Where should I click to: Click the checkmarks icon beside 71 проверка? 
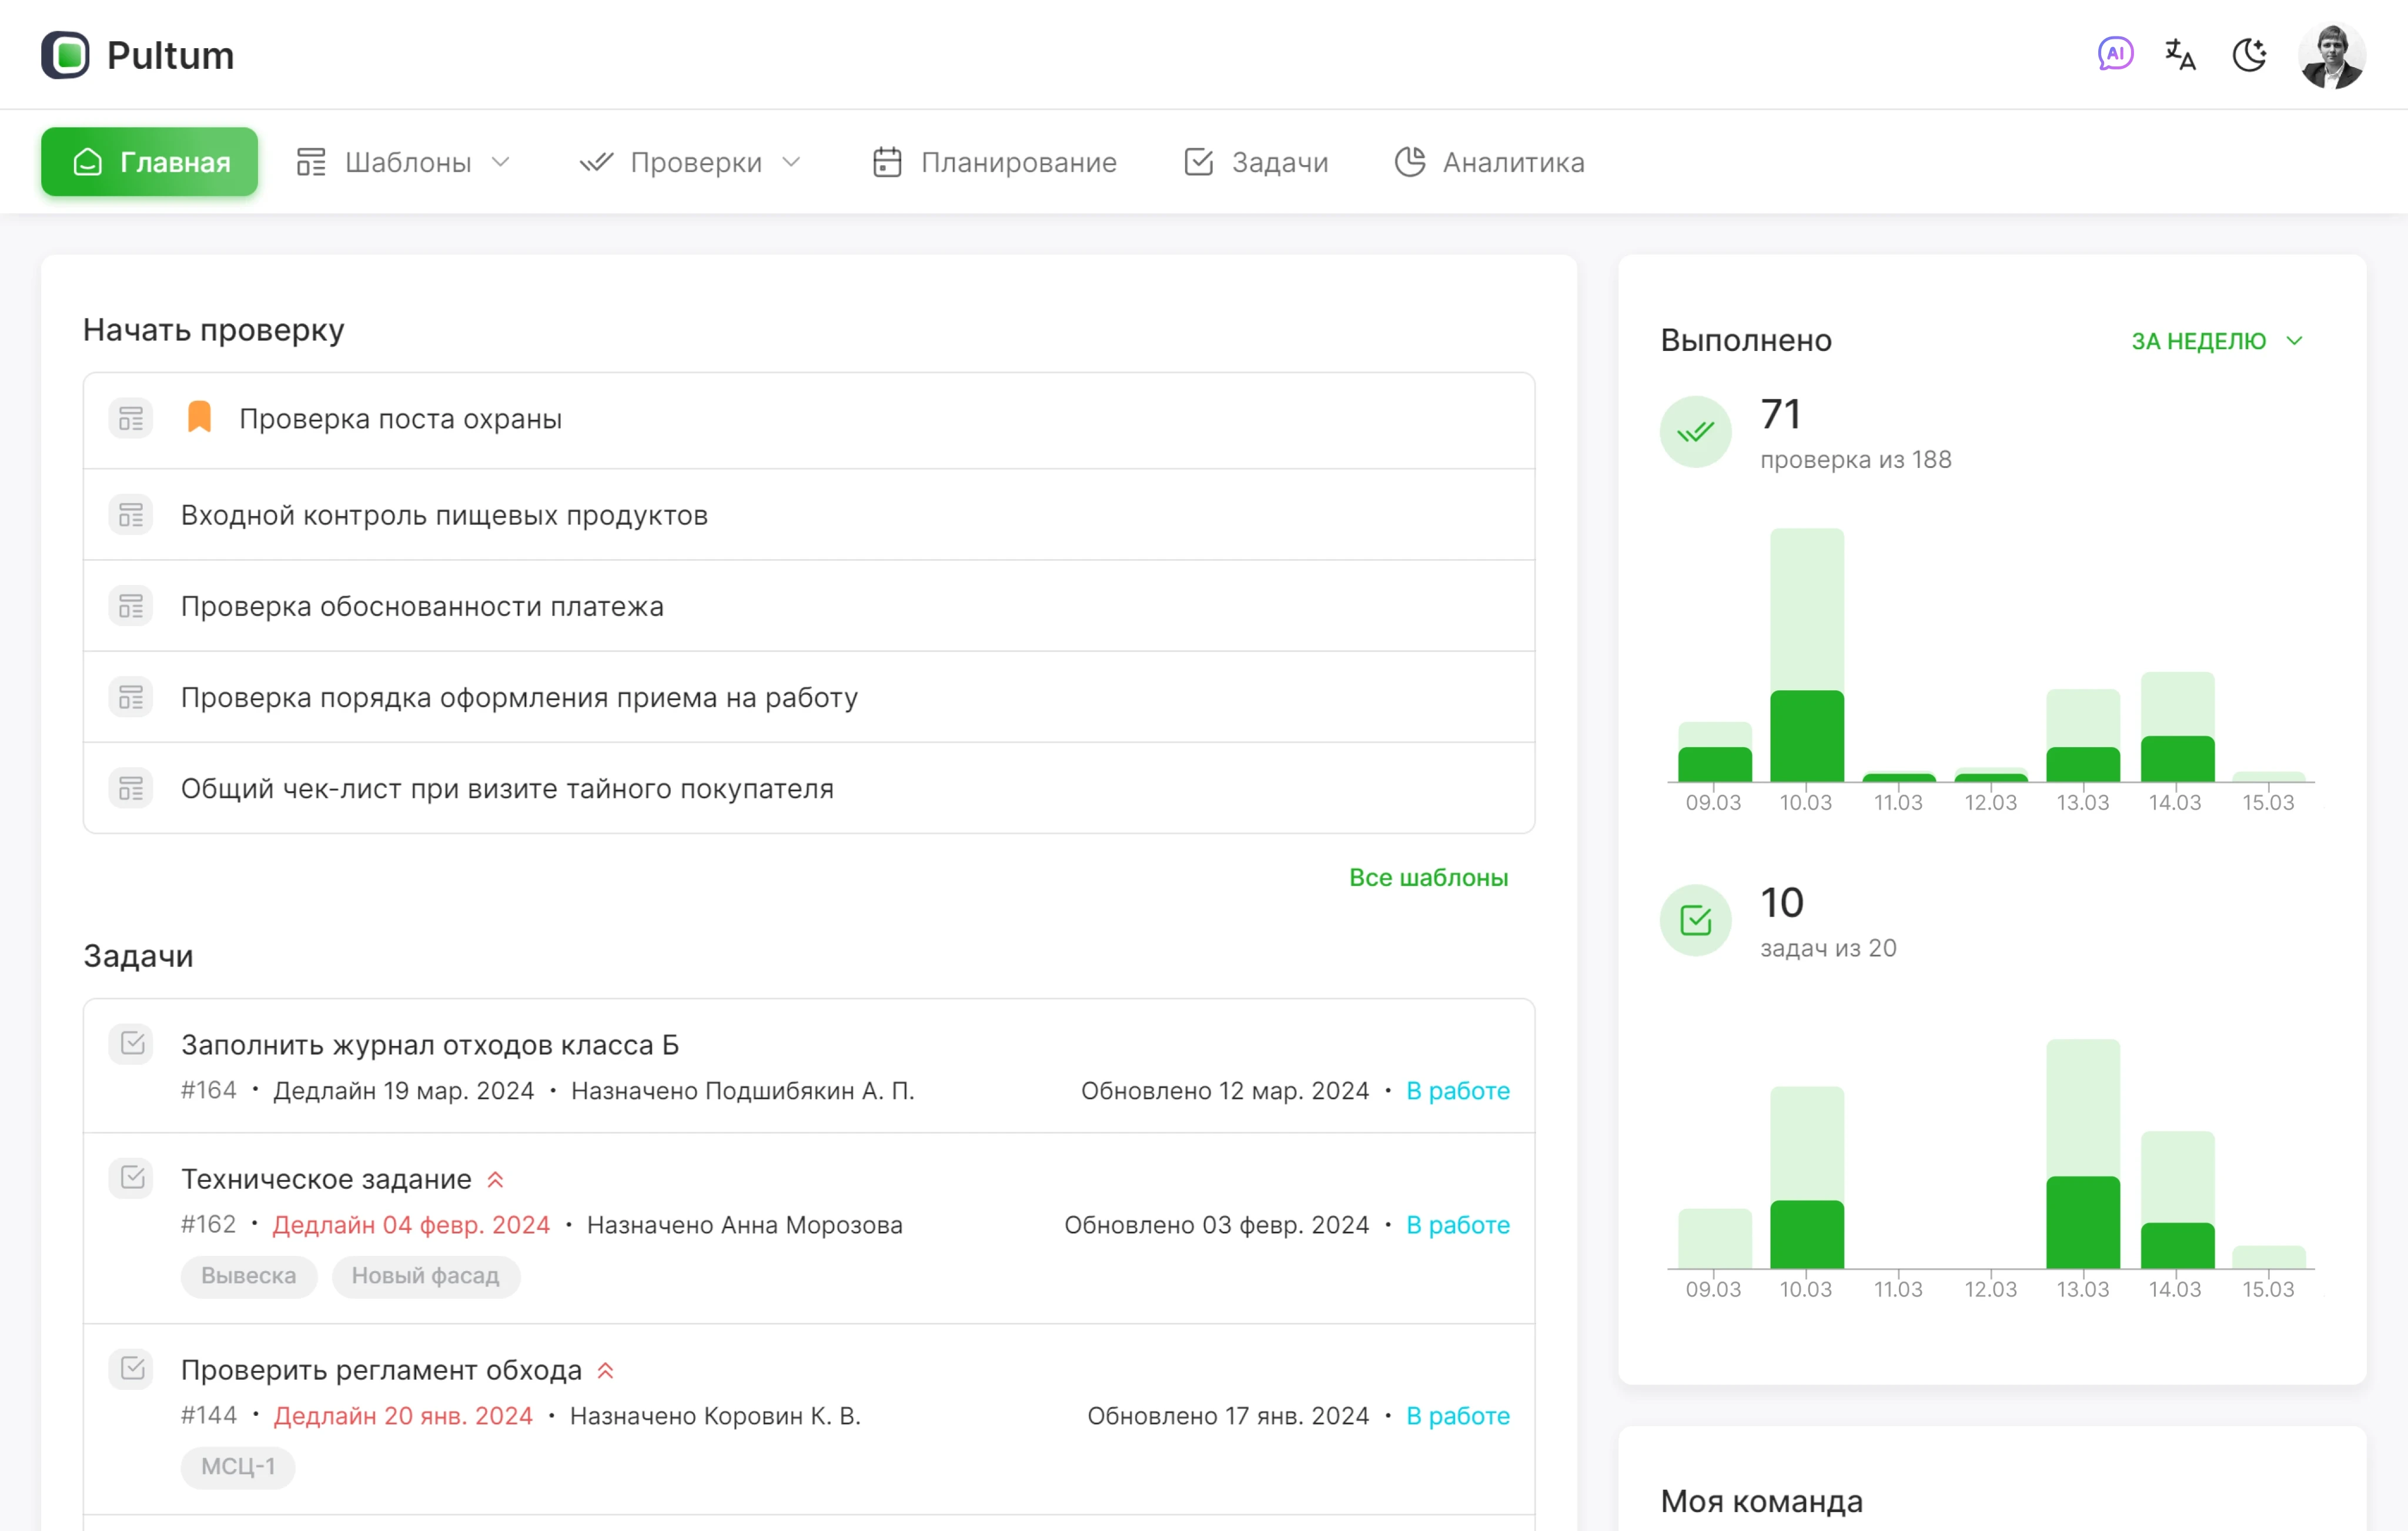1695,432
